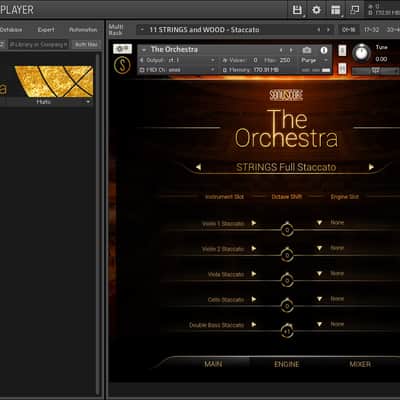Toggle minimized view icon in header
This screenshot has height=400, width=400.
tap(354, 10)
